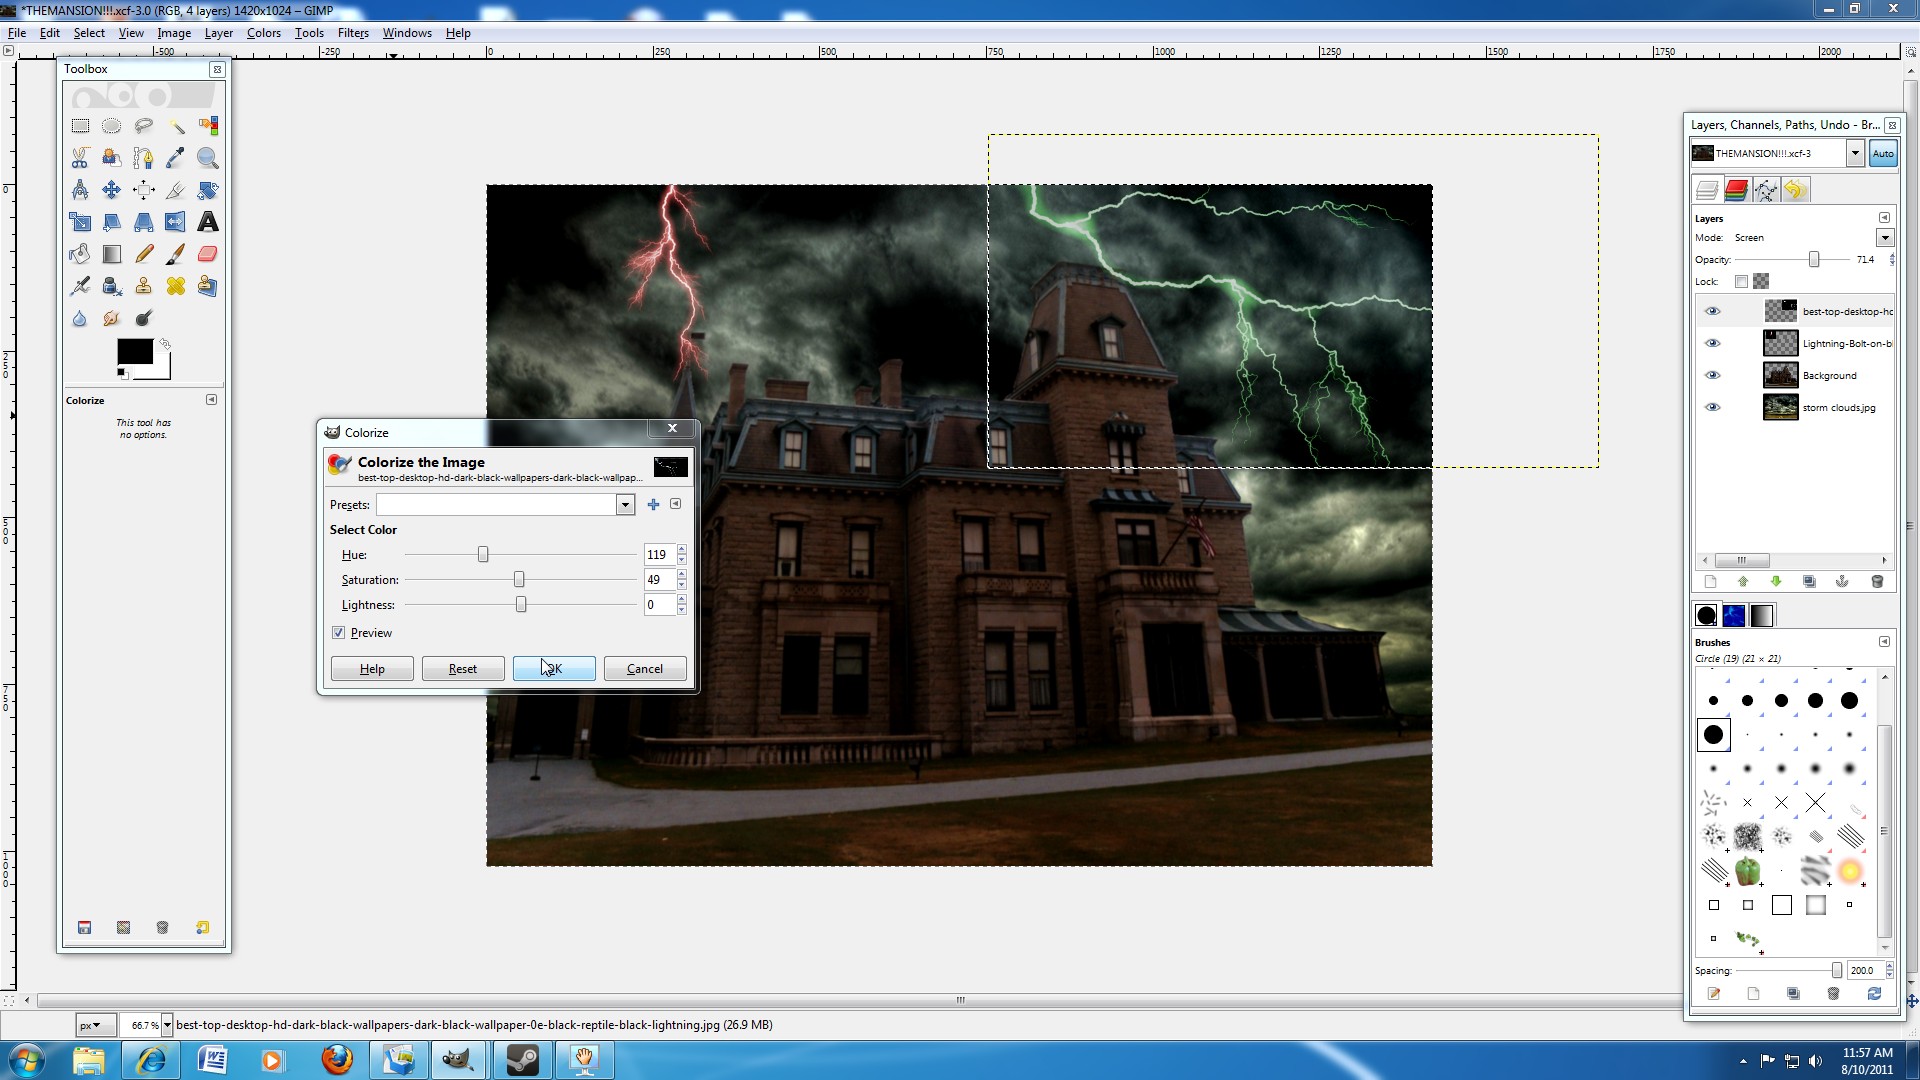The width and height of the screenshot is (1920, 1080).
Task: Open the Image menu
Action: (x=174, y=33)
